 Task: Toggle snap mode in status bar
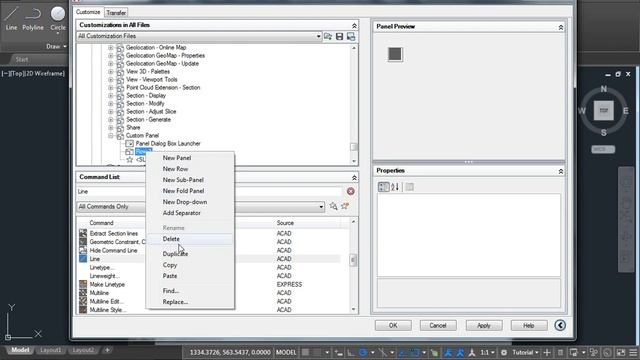(317, 352)
